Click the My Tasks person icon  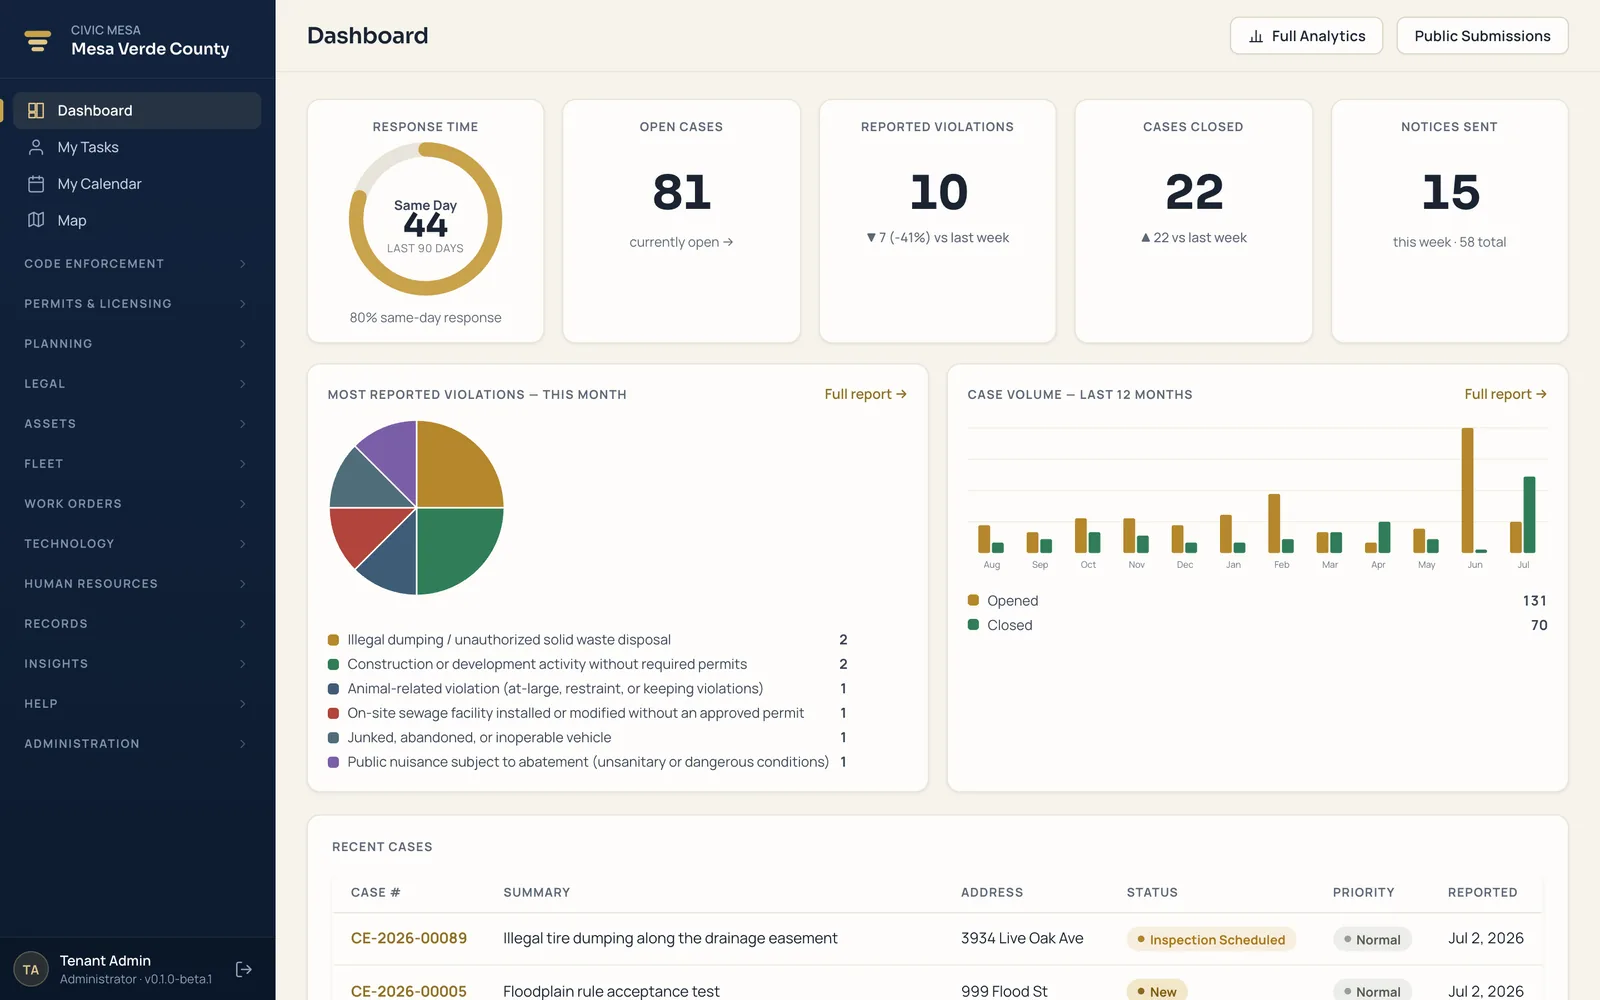[36, 147]
